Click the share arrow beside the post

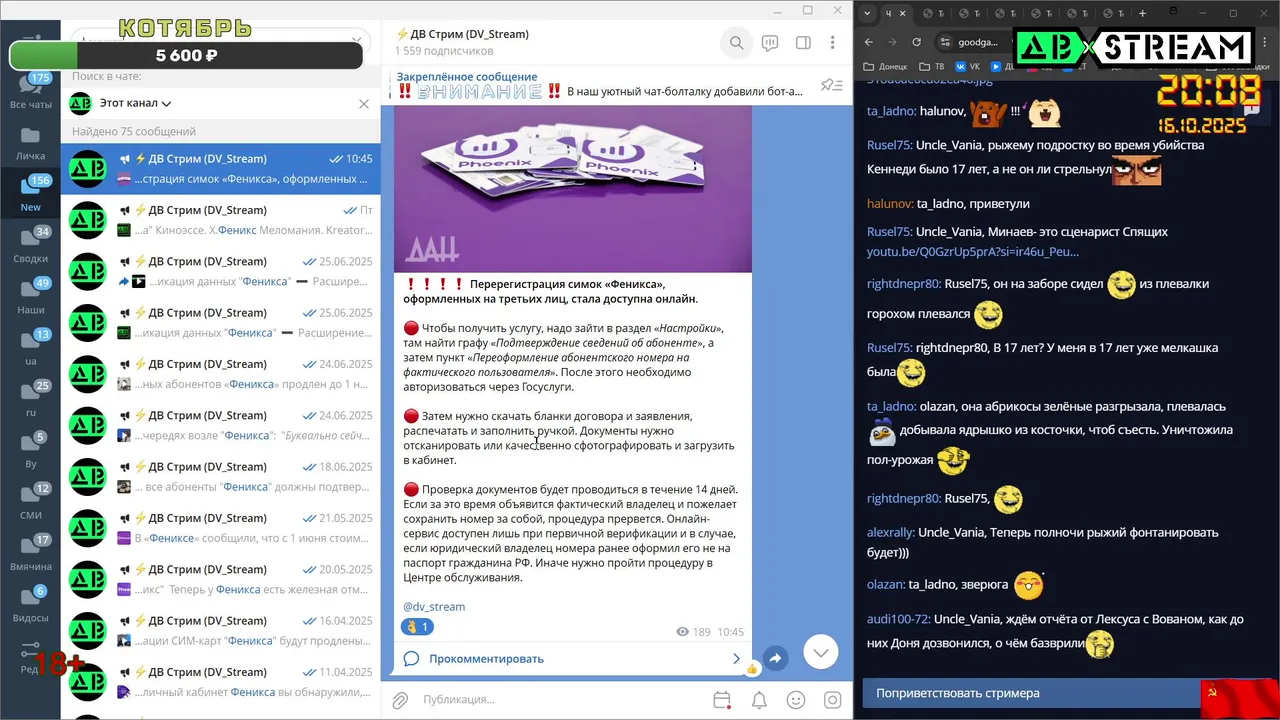click(x=775, y=659)
